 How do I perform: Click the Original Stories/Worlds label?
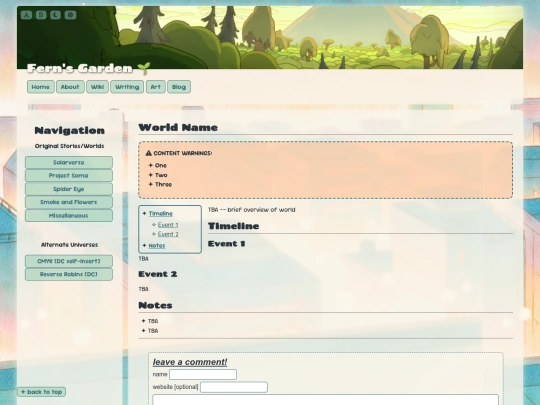coord(70,146)
